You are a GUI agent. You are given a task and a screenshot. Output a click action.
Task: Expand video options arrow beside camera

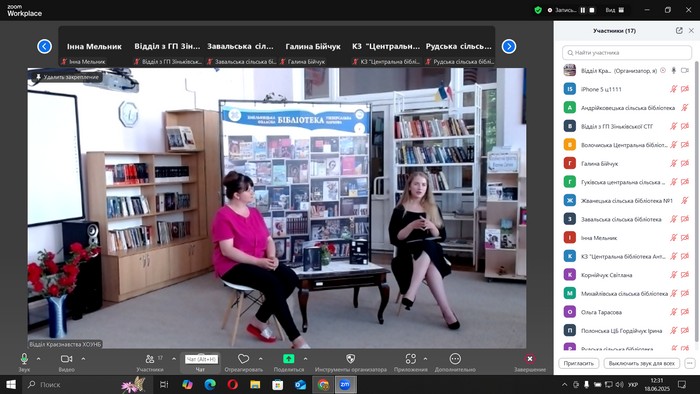(83, 359)
